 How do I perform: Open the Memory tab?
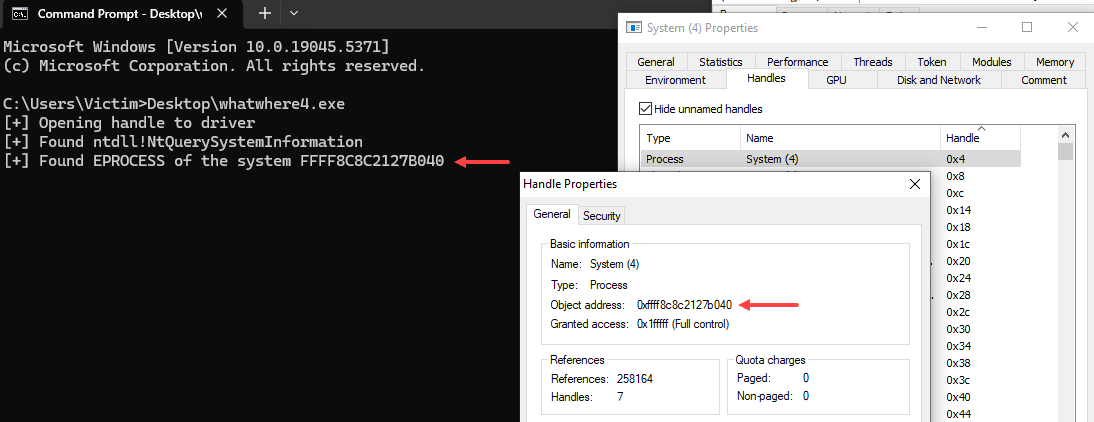coord(1055,62)
